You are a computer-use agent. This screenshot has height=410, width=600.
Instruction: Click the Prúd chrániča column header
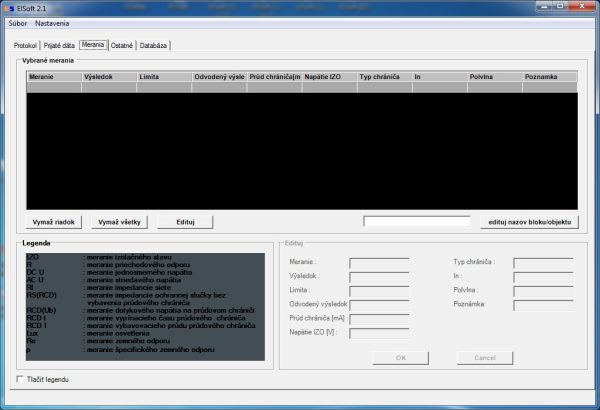pyautogui.click(x=274, y=77)
